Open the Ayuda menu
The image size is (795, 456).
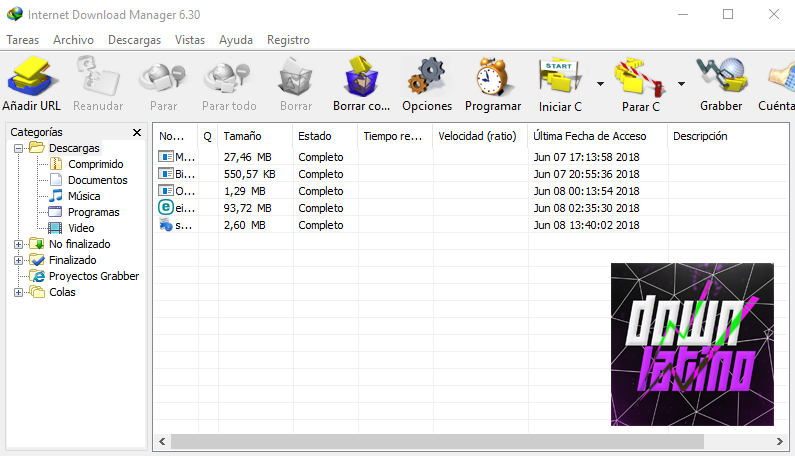(236, 40)
